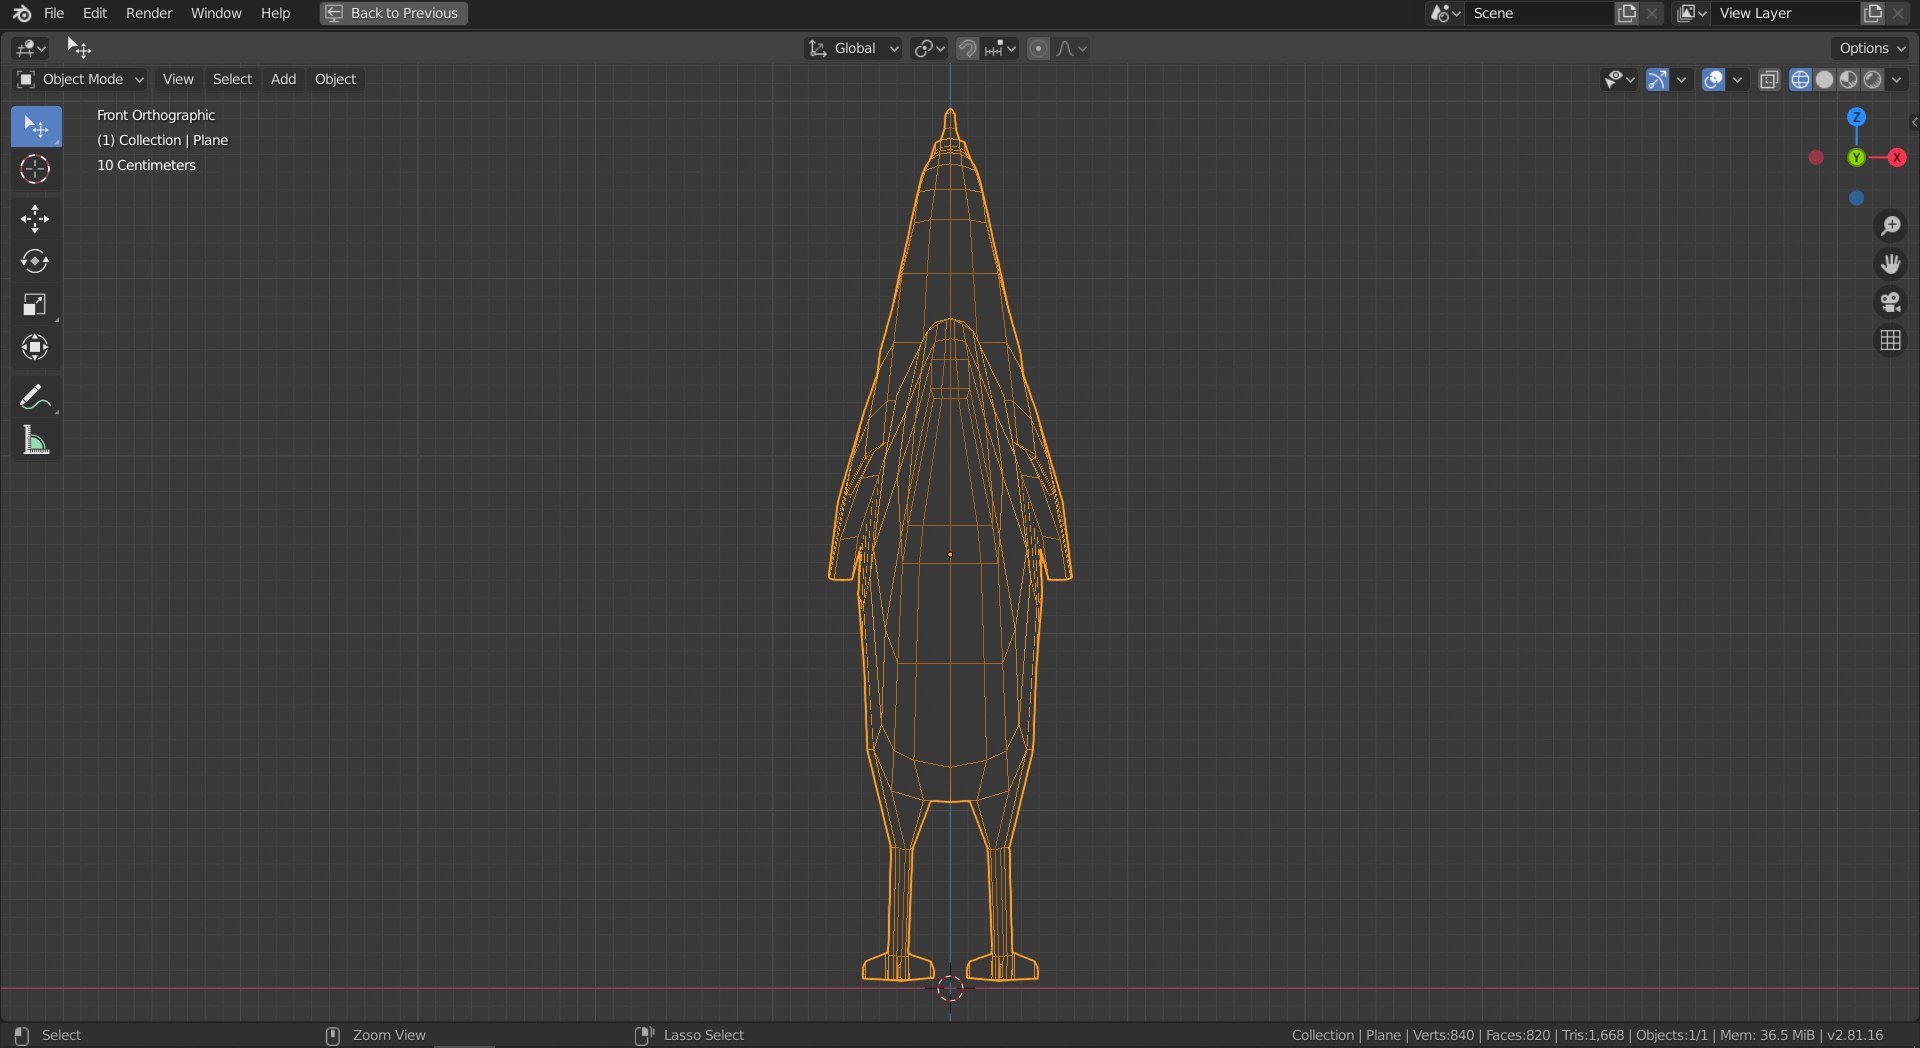Screen dimensions: 1920x1048
Task: Open the Render menu
Action: [149, 13]
